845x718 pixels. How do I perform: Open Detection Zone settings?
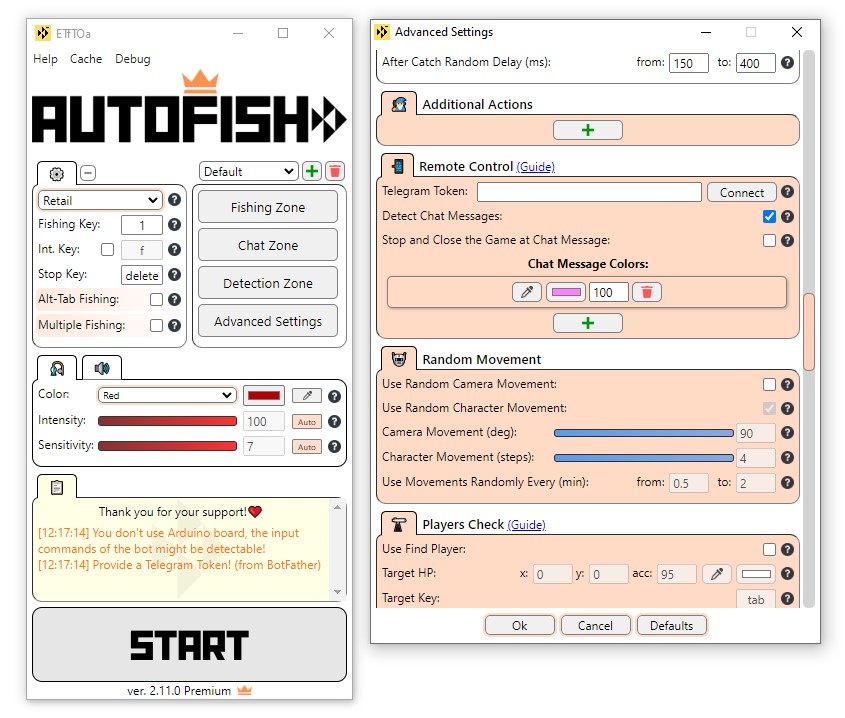coord(268,283)
